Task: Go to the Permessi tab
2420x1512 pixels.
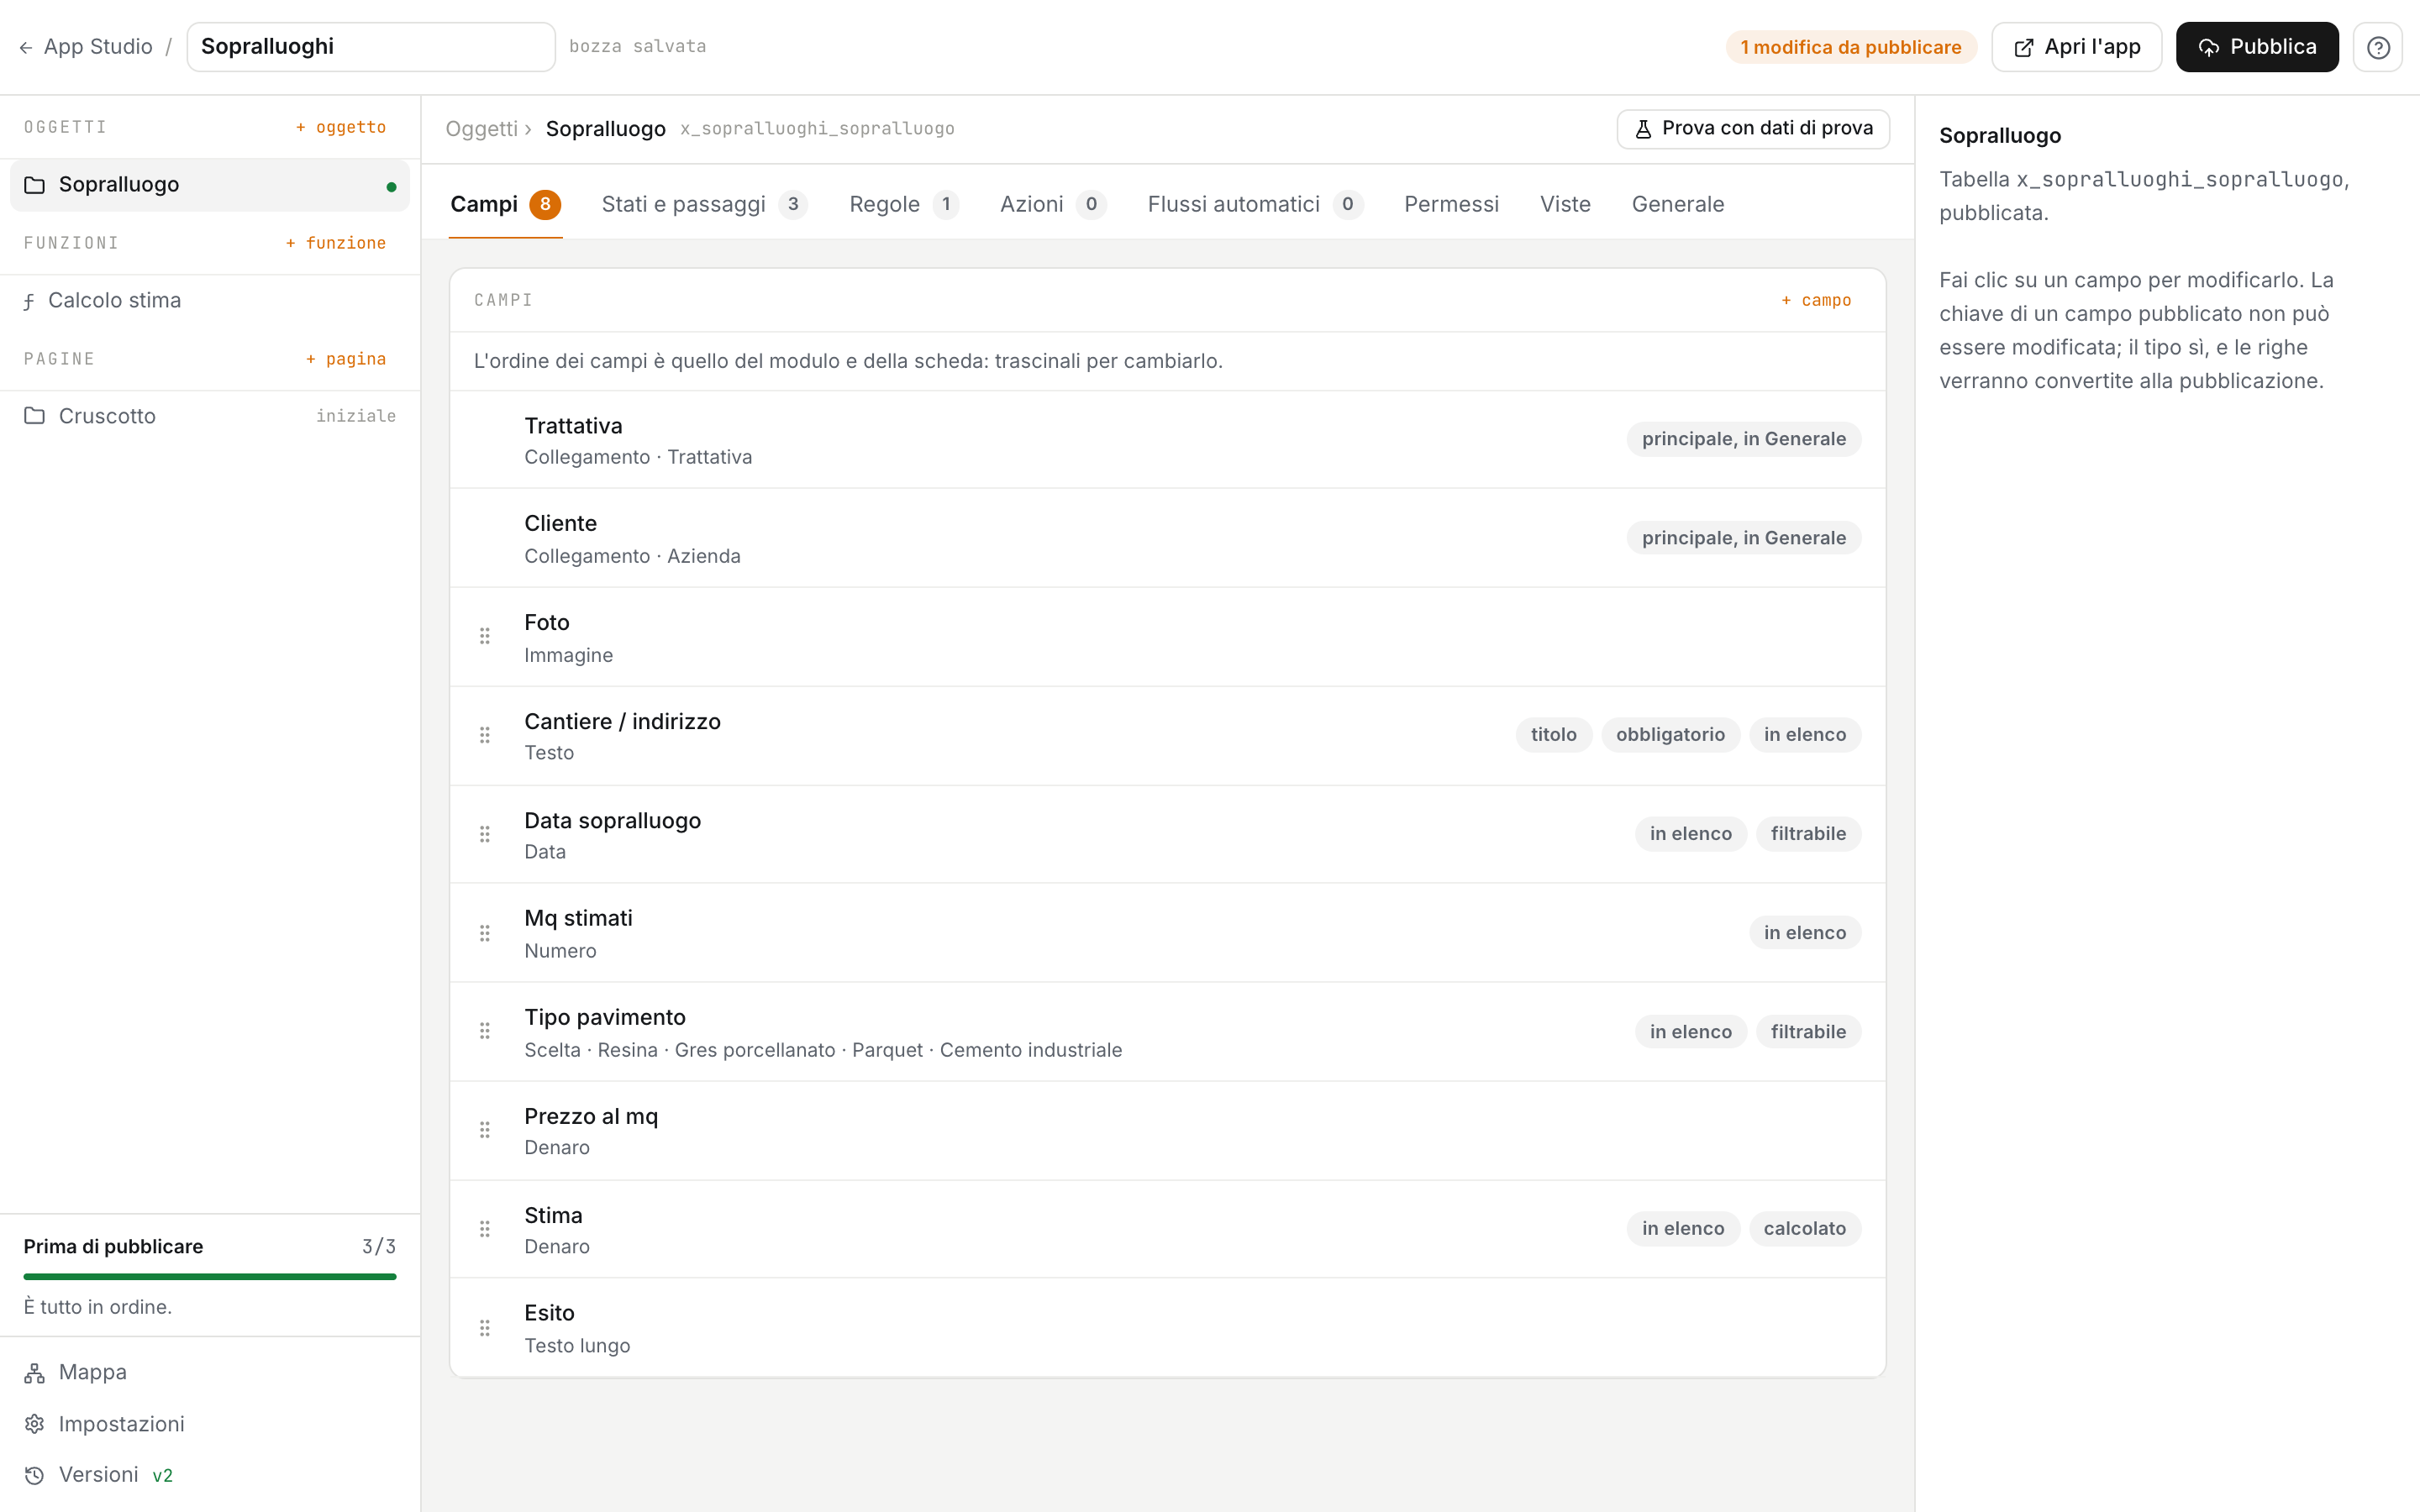Action: (x=1451, y=204)
